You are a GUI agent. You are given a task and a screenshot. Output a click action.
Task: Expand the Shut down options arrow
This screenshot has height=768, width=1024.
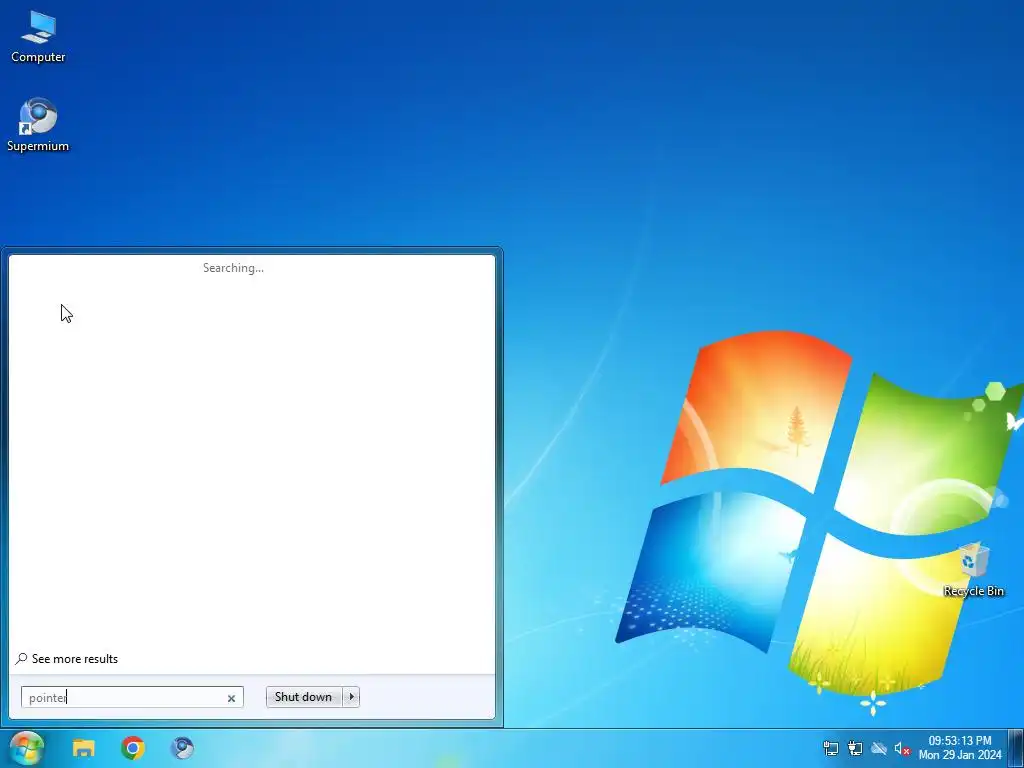[351, 697]
